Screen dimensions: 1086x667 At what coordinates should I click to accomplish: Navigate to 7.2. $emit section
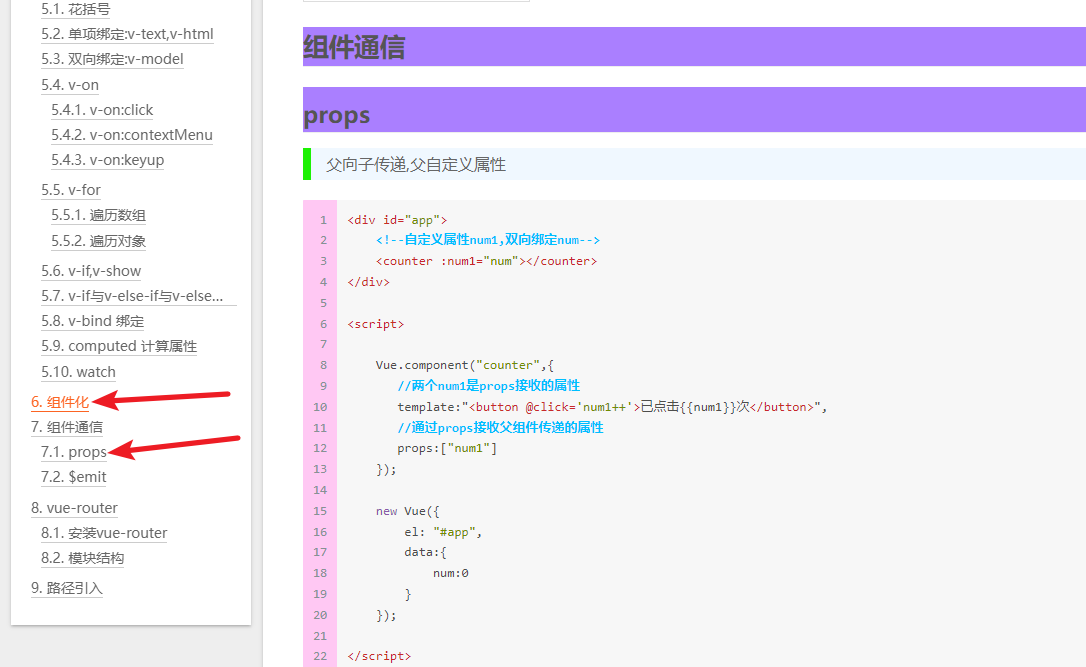[x=73, y=477]
